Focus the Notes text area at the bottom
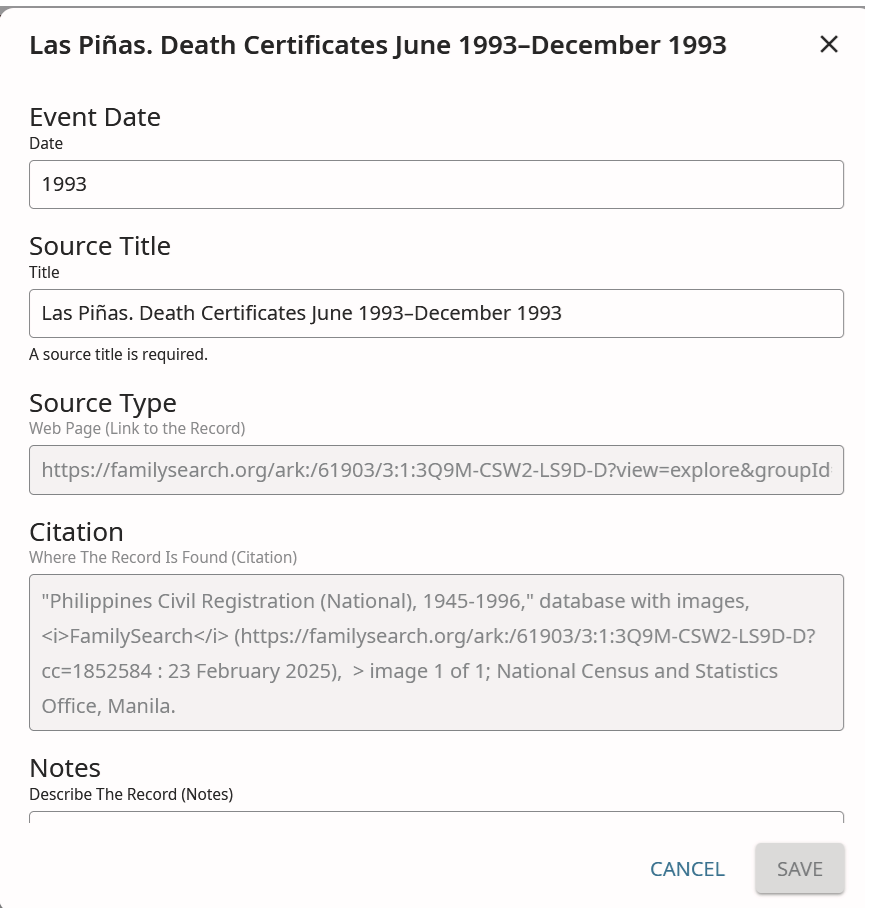 tap(436, 817)
